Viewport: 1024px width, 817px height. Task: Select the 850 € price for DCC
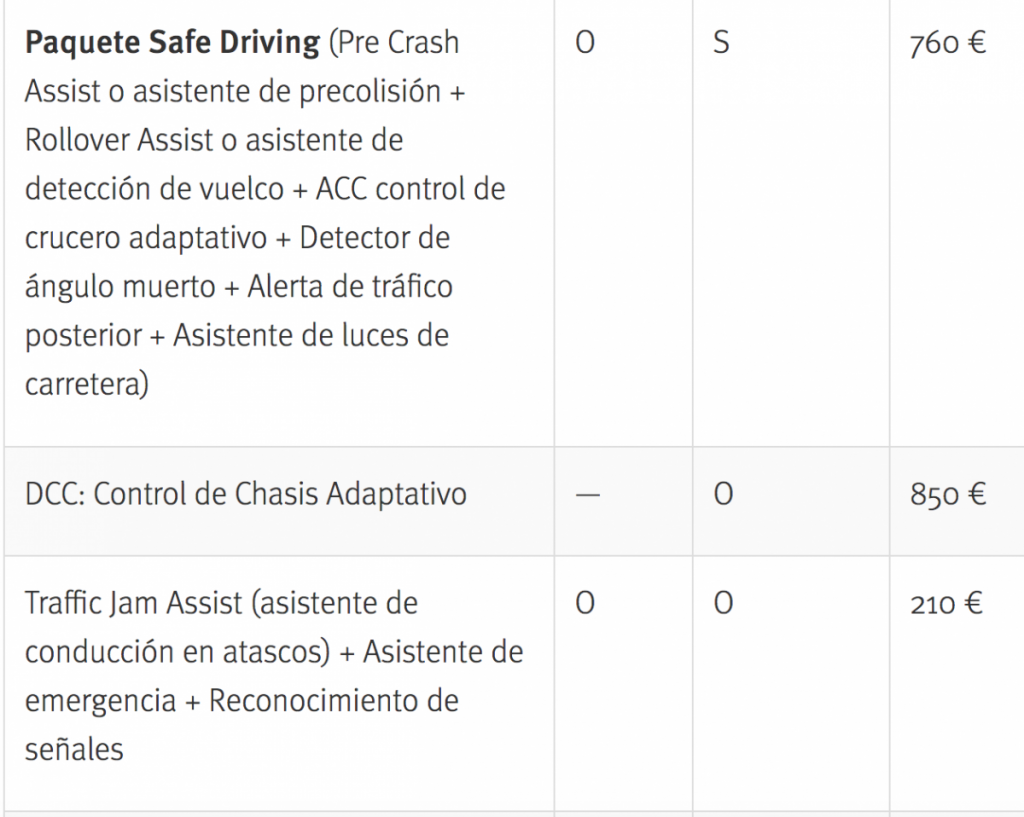pyautogui.click(x=947, y=495)
